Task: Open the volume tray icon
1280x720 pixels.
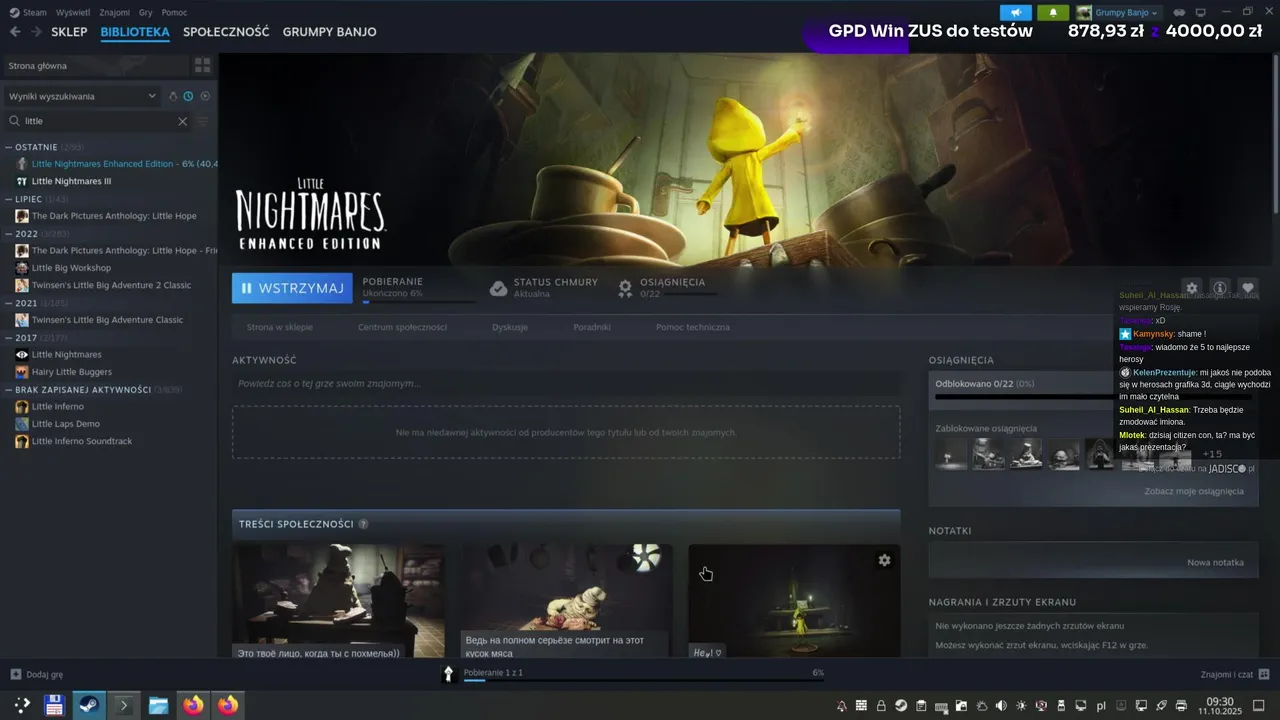Action: tap(1001, 706)
